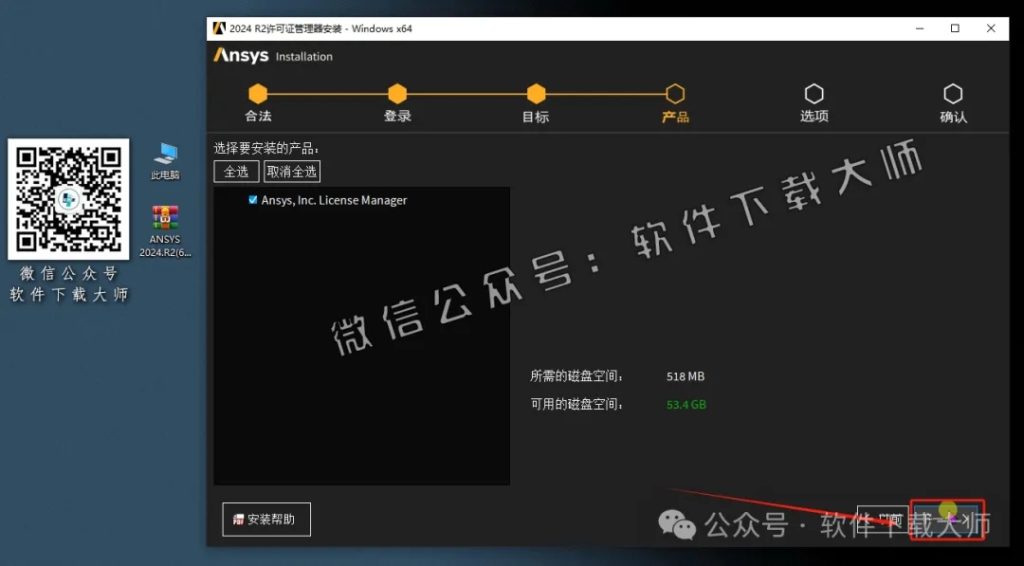Image resolution: width=1024 pixels, height=566 pixels.
Task: Click the Installation text beside Ansys logo
Action: pyautogui.click(x=304, y=57)
